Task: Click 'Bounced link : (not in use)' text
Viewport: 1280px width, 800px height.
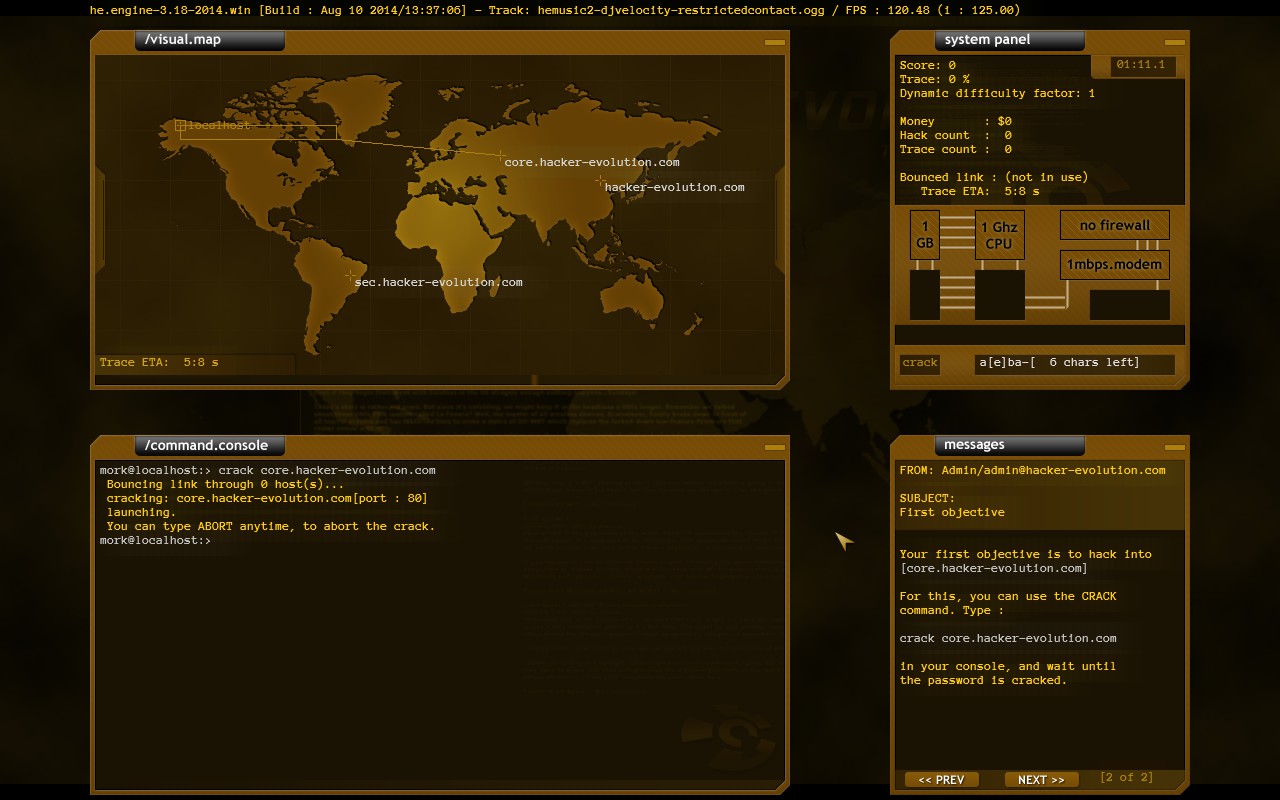Action: pyautogui.click(x=994, y=177)
